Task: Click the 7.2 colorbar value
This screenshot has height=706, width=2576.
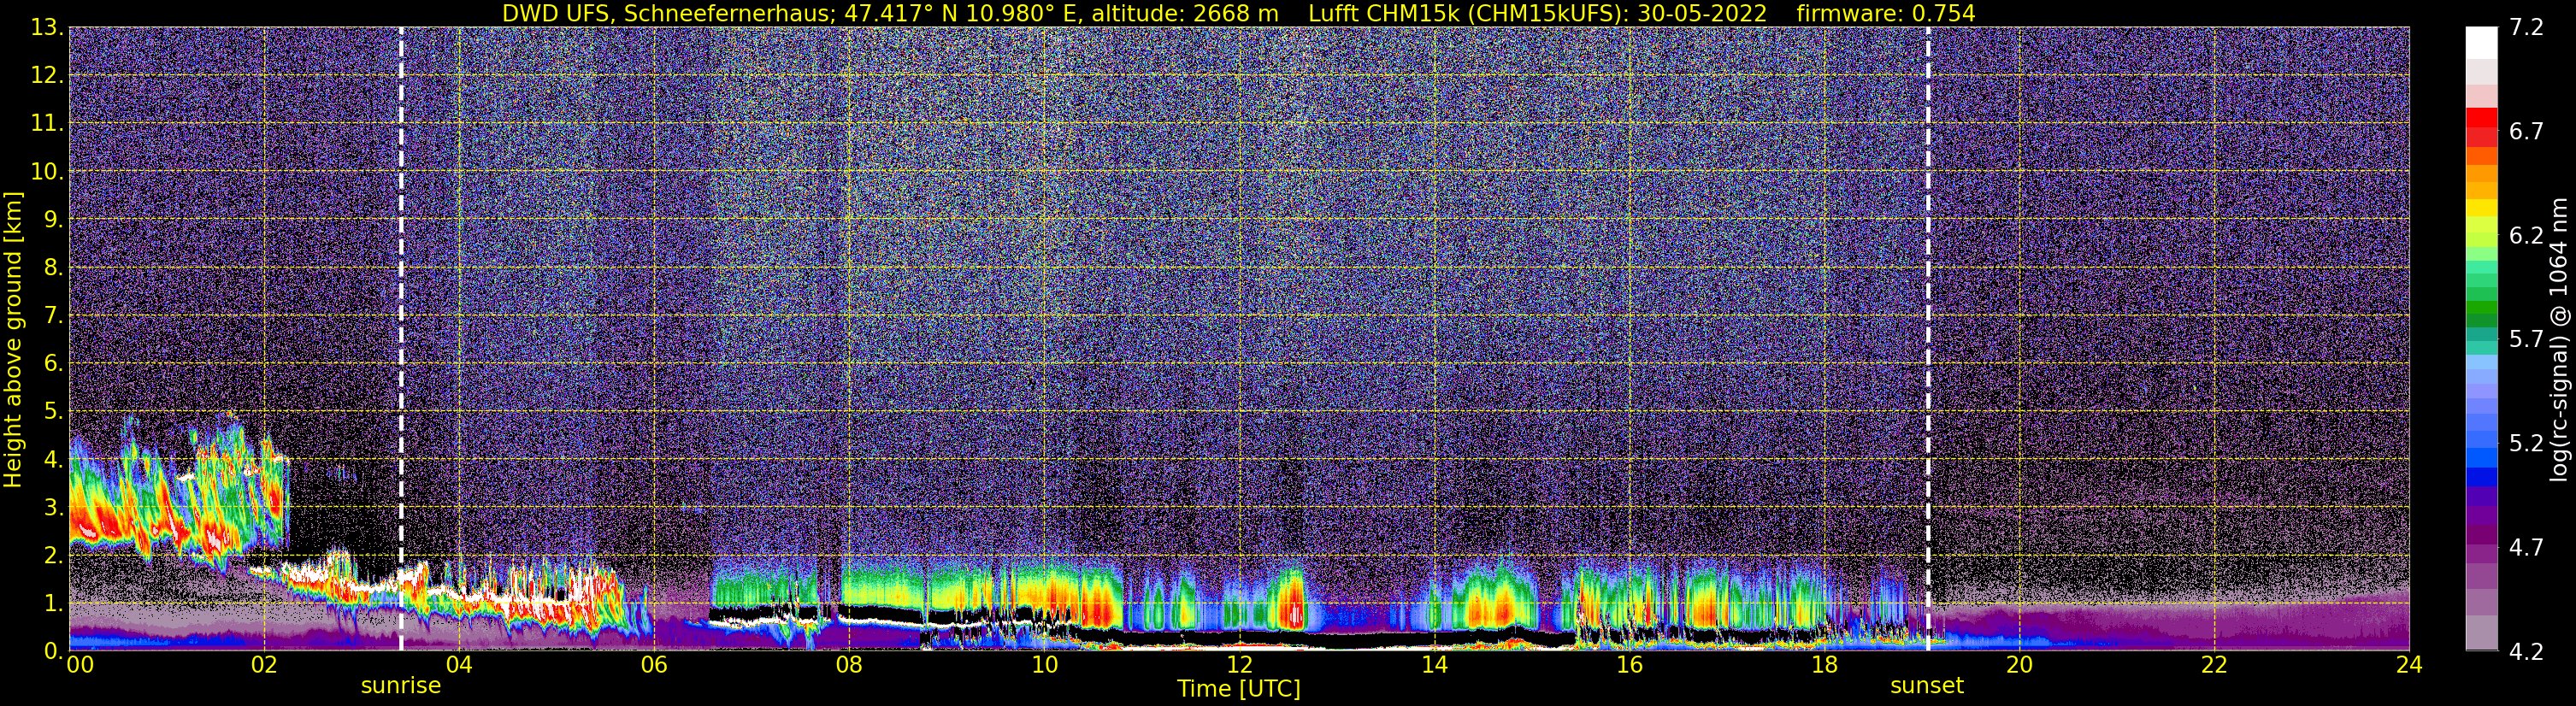Action: [x=2526, y=27]
